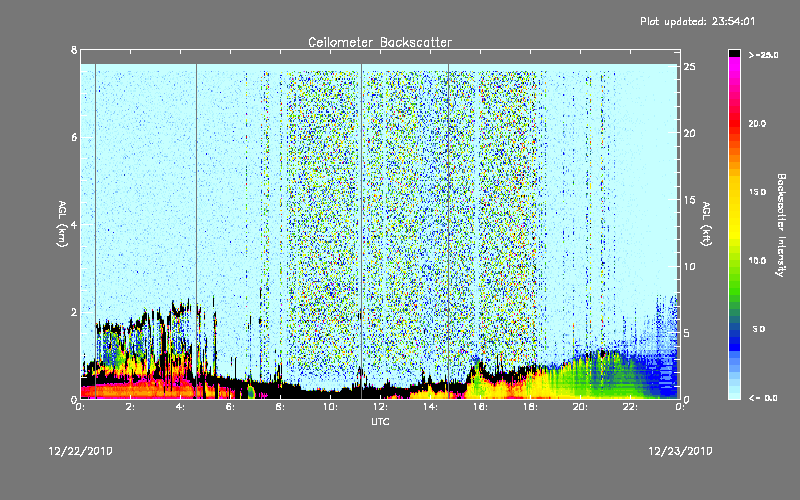Select the end date "12/23/2010"
The image size is (800, 500).
pos(680,452)
